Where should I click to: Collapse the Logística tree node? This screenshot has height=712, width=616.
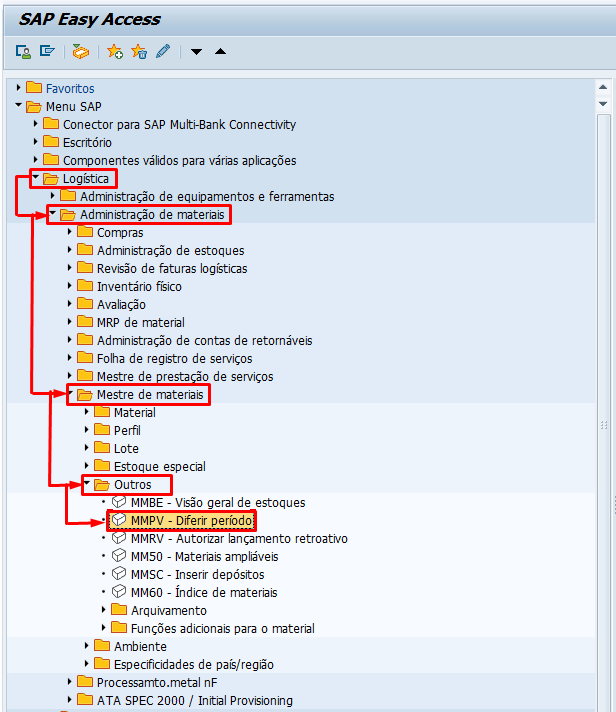pos(36,178)
